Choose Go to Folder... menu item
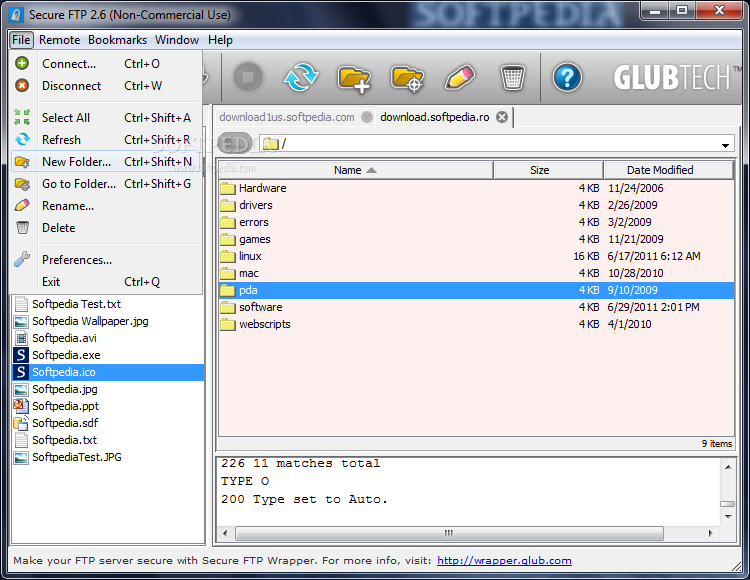This screenshot has height=580, width=750. pos(105,184)
